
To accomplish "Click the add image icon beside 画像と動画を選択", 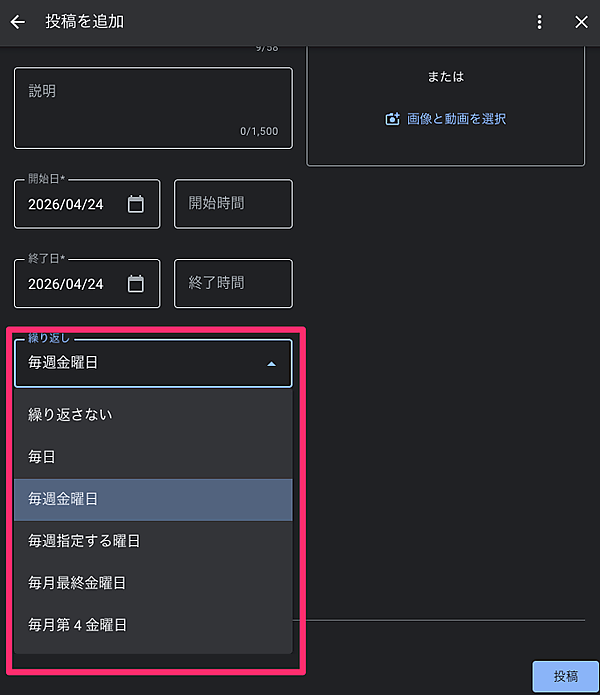I will point(393,119).
